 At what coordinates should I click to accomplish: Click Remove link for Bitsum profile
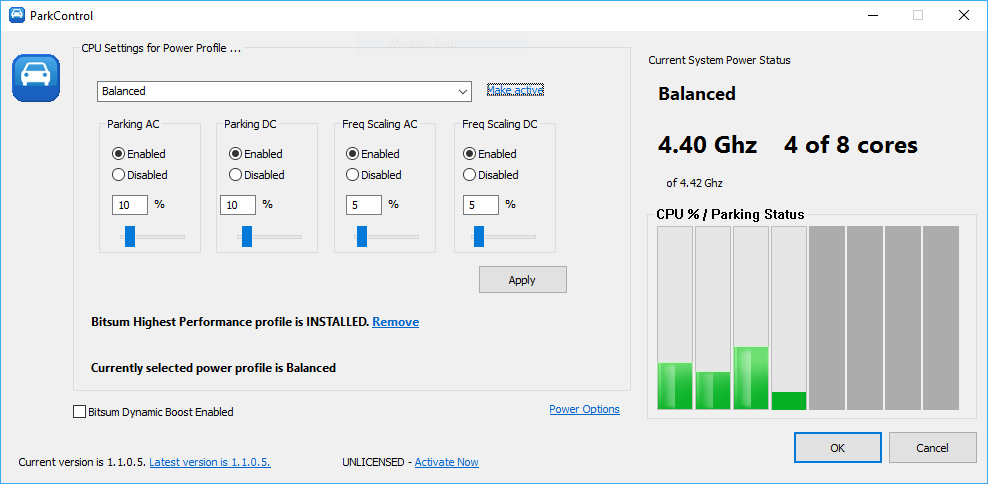pyautogui.click(x=396, y=322)
